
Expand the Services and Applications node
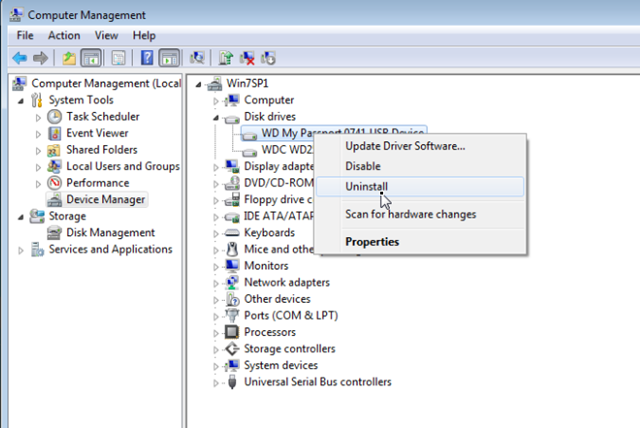tap(21, 250)
